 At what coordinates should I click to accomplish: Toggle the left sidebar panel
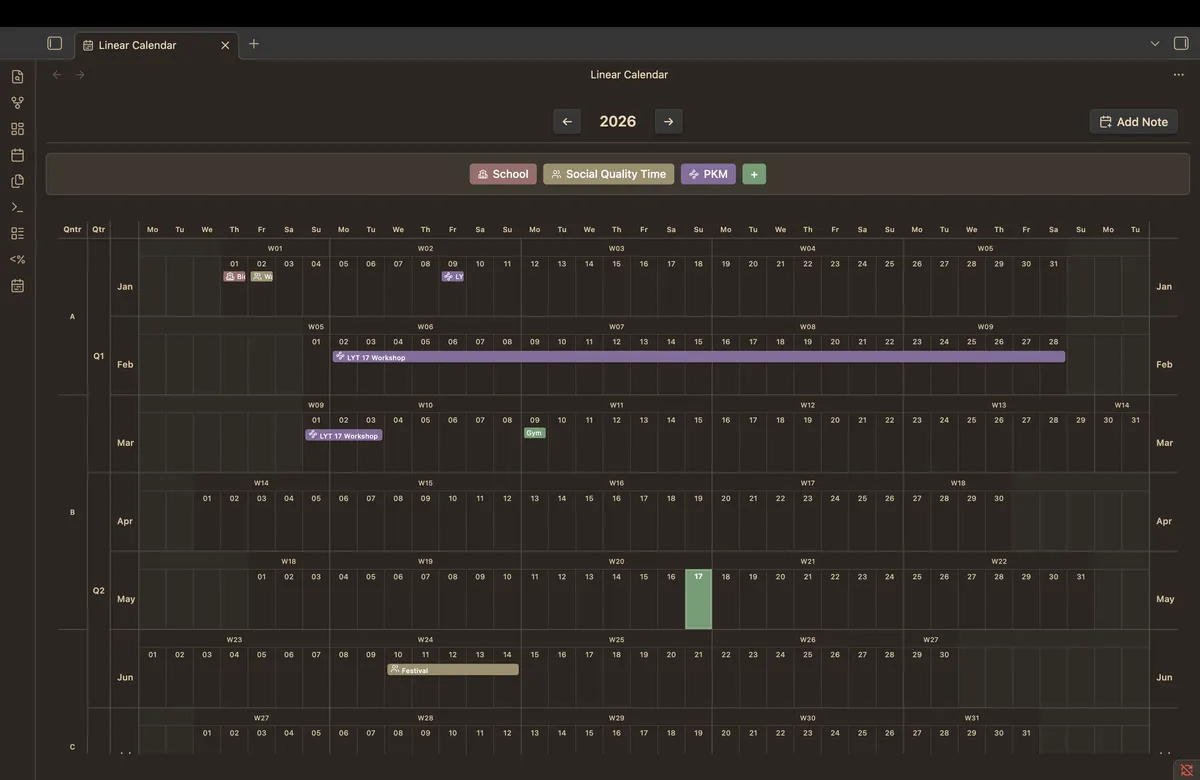55,44
